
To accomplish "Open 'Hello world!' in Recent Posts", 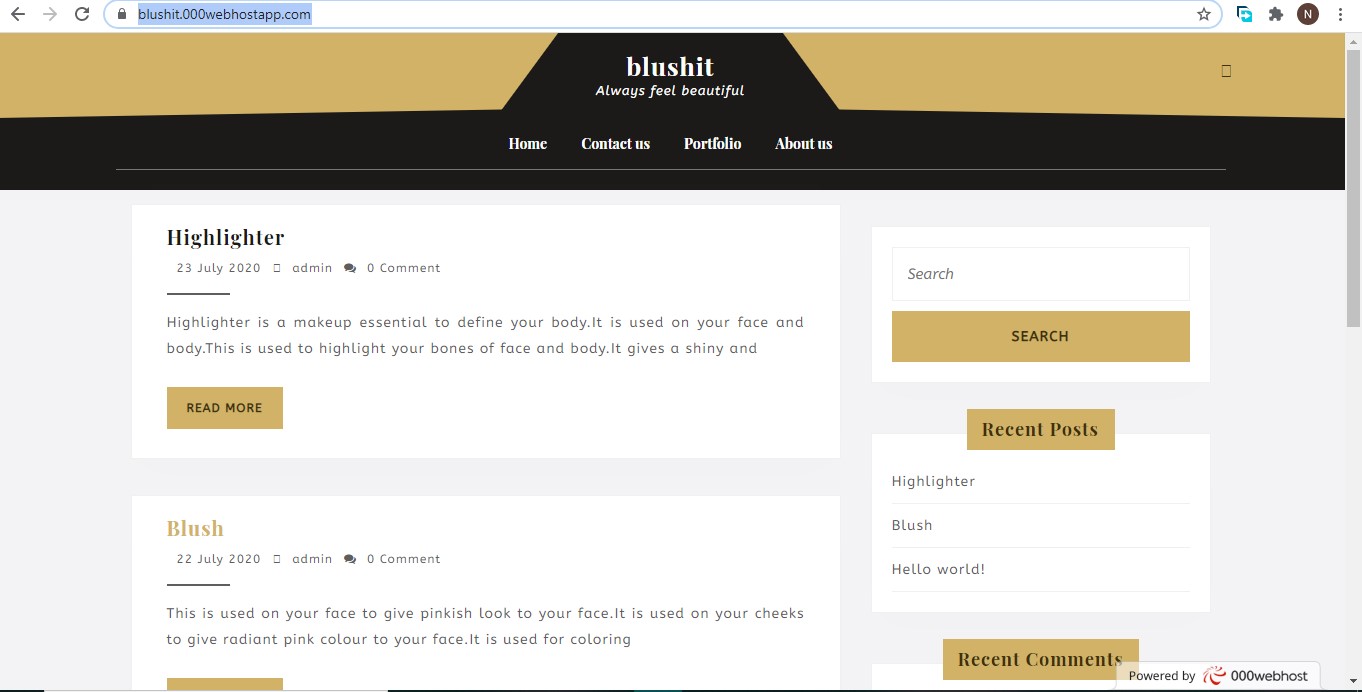I will (938, 569).
